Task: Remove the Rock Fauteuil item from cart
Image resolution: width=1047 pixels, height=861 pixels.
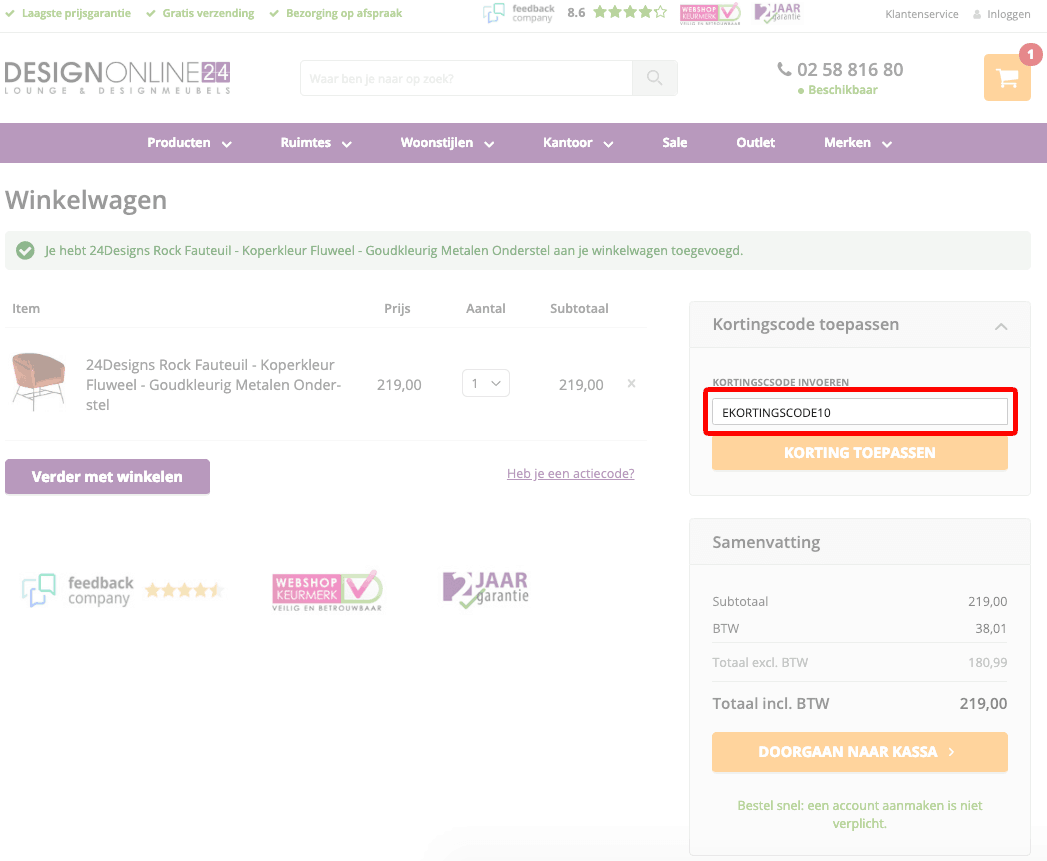Action: point(631,383)
